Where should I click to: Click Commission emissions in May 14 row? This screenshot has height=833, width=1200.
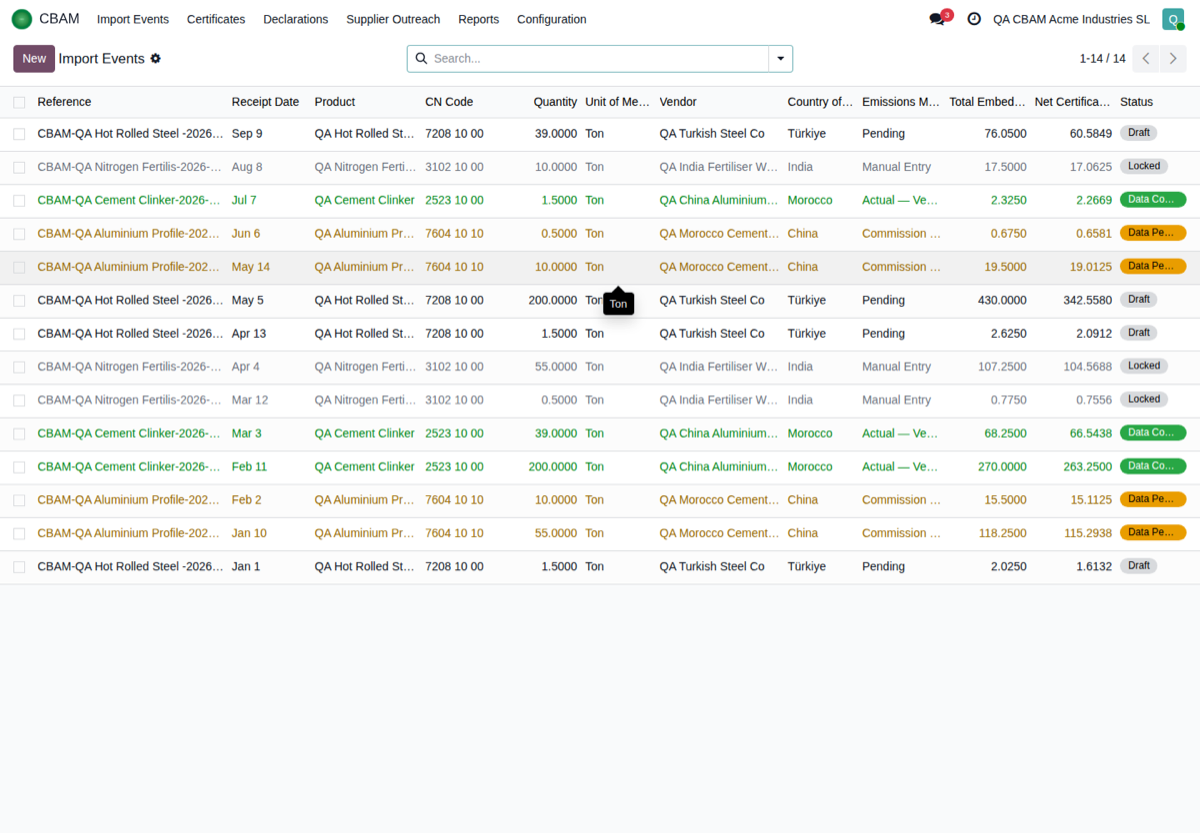pos(901,267)
